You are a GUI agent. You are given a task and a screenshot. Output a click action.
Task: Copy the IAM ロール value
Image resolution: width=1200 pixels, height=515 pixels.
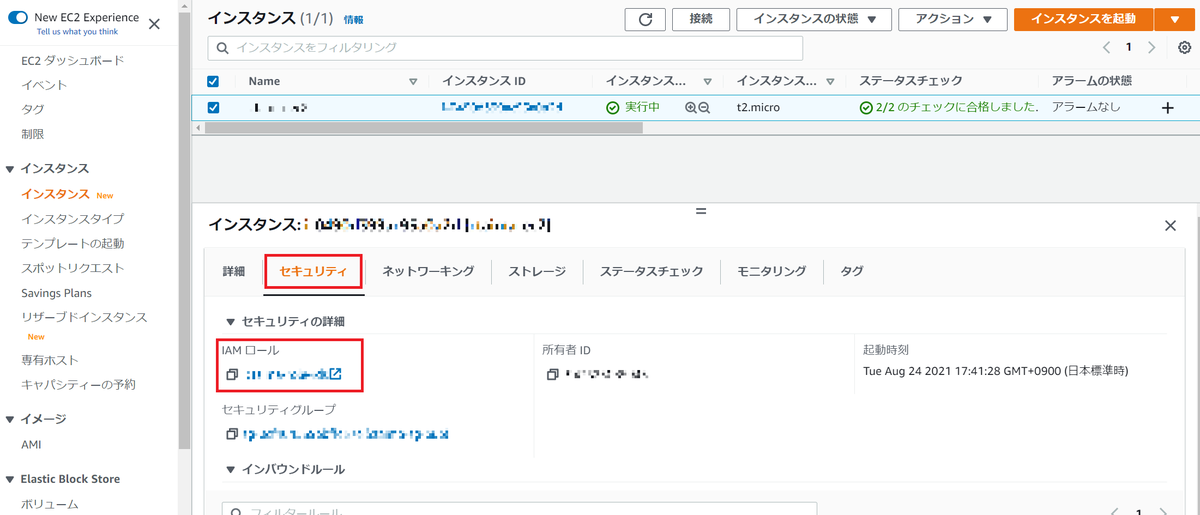coord(232,374)
